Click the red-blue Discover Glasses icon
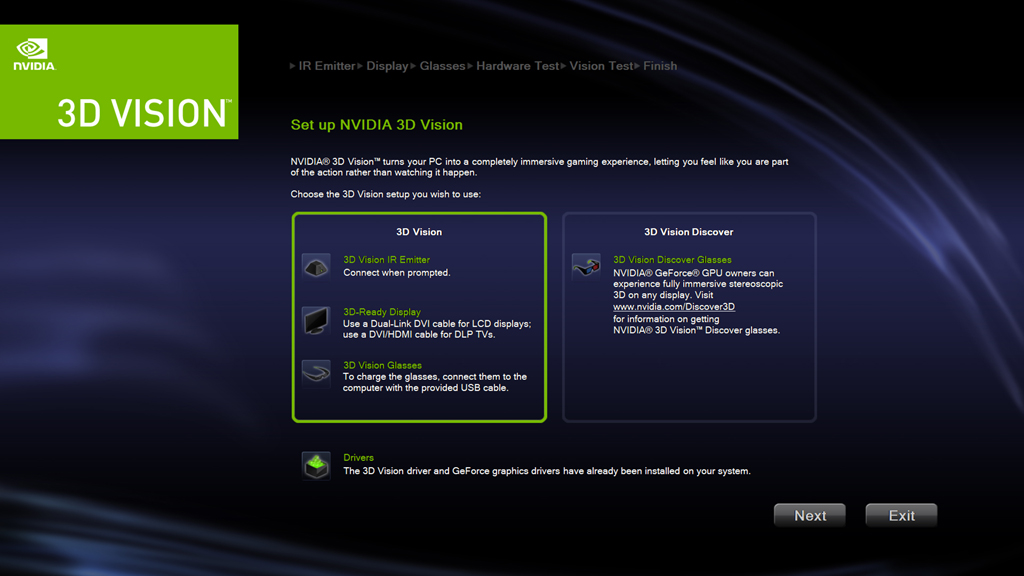 coord(586,267)
